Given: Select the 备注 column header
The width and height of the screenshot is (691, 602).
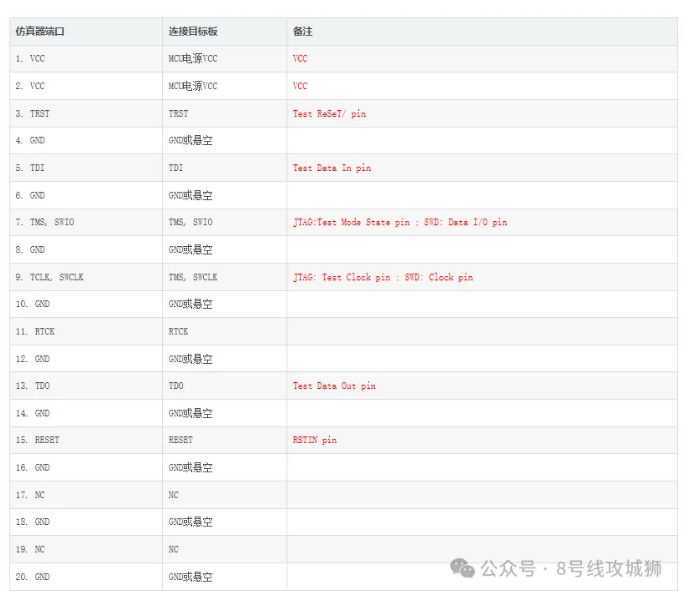Looking at the screenshot, I should [302, 32].
